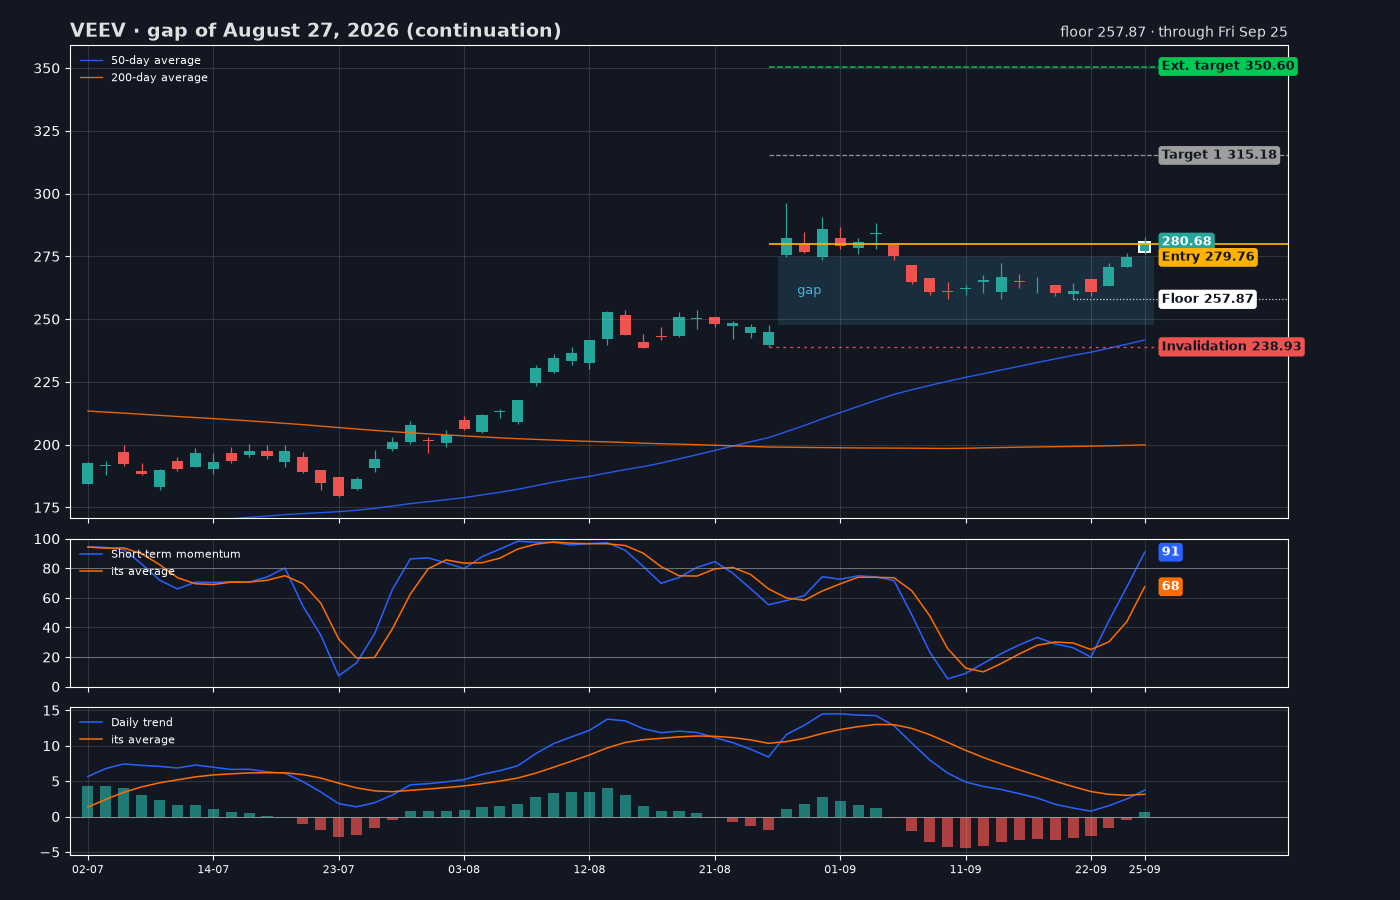Click the 175 price axis label
Viewport: 1400px width, 900px height.
(x=47, y=508)
